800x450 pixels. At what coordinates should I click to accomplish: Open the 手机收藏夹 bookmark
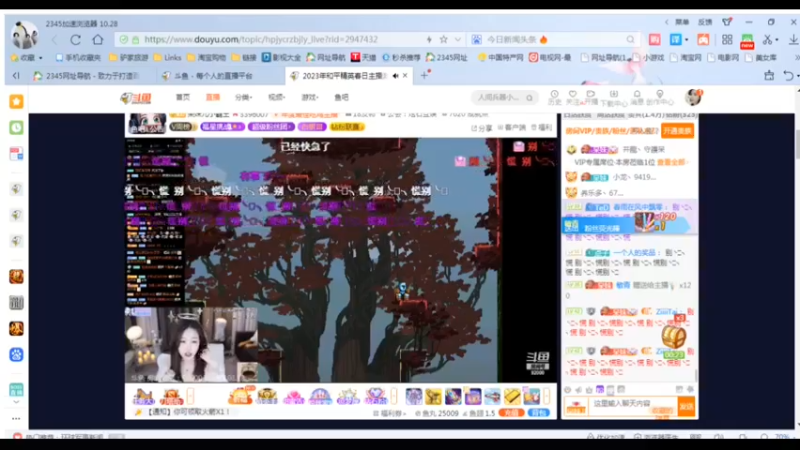tap(79, 58)
